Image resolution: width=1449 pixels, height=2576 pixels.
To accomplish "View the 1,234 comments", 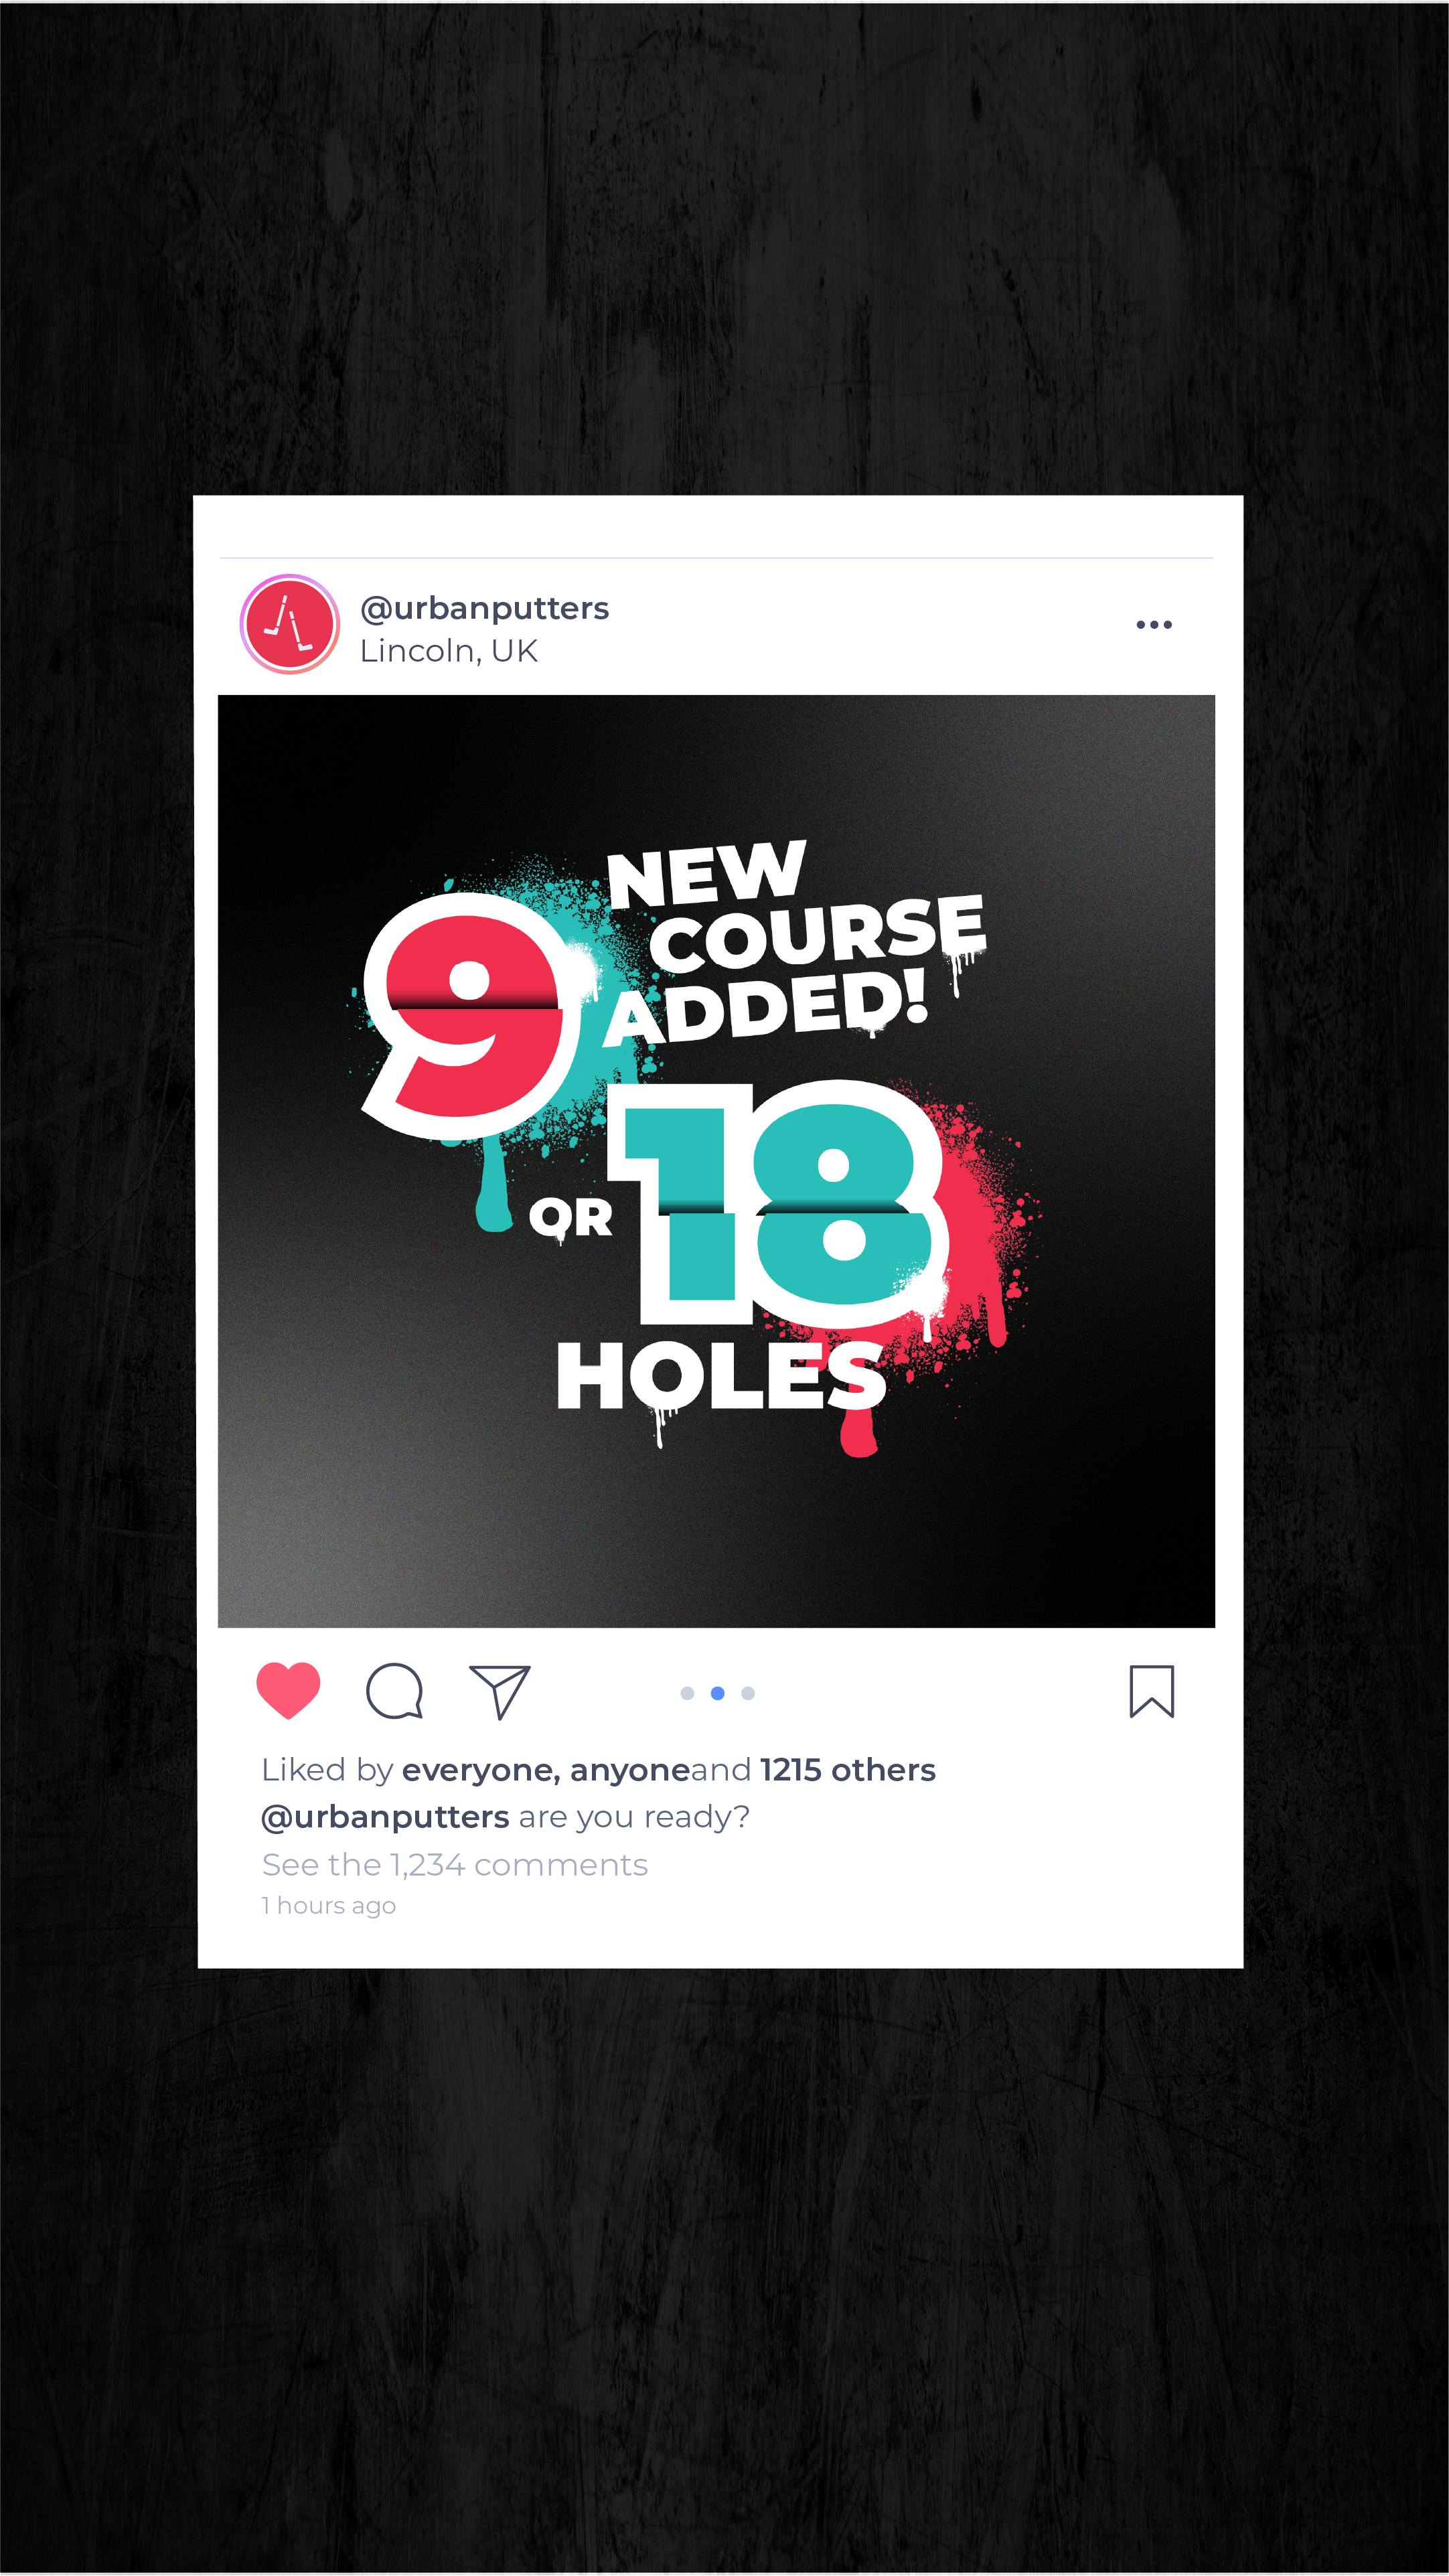I will click(x=454, y=1865).
